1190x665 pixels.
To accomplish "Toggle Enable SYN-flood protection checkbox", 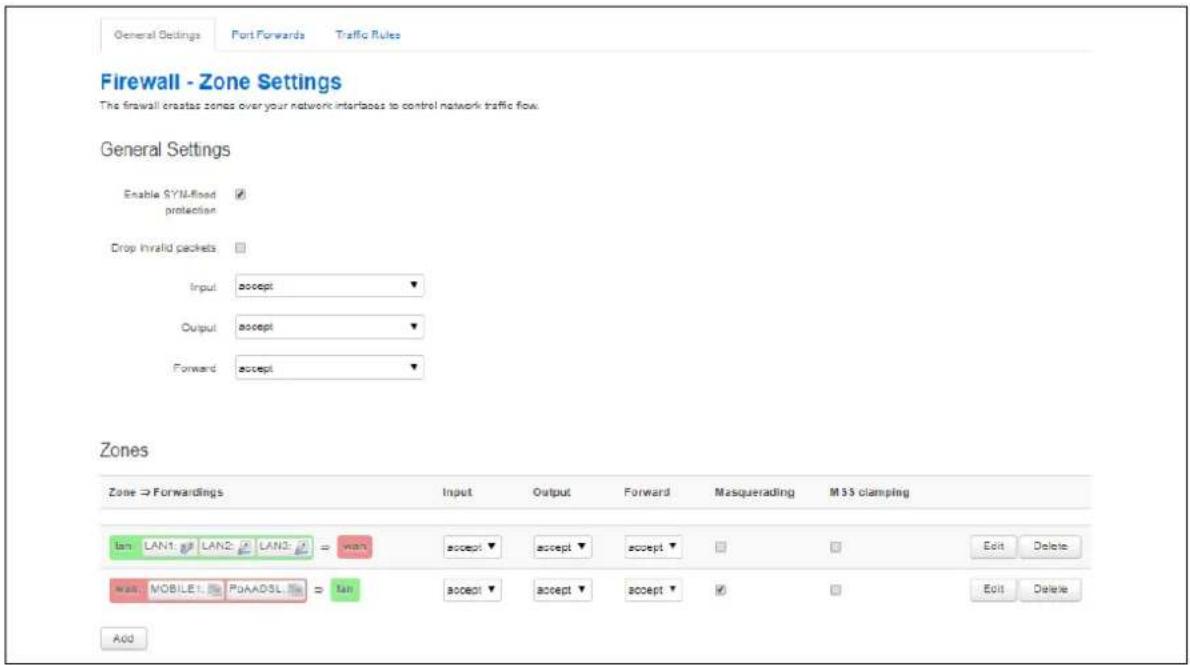I will [241, 194].
